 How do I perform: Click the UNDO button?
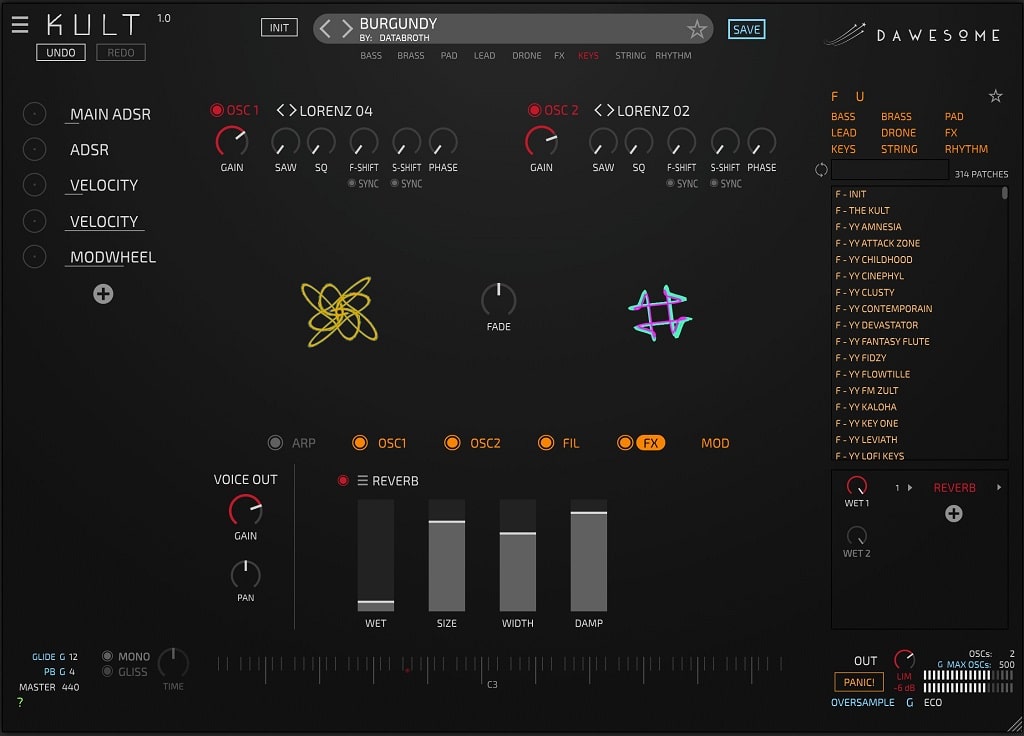(61, 52)
